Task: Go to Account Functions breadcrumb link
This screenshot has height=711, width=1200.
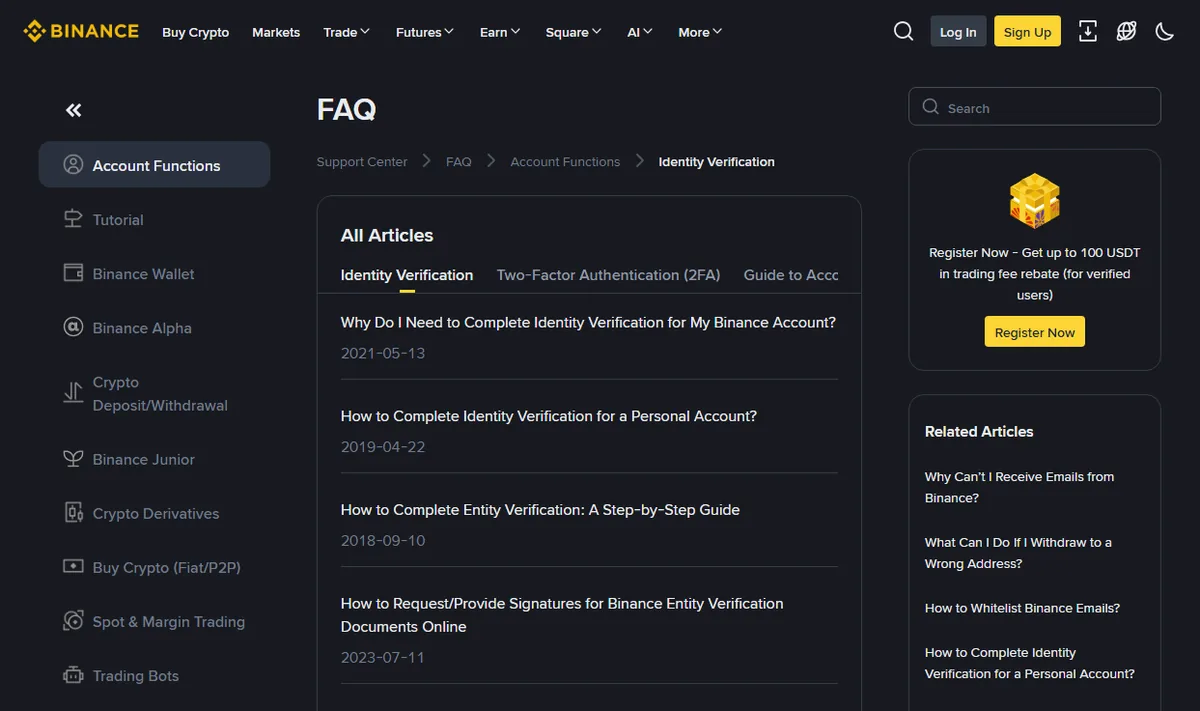Action: tap(565, 162)
